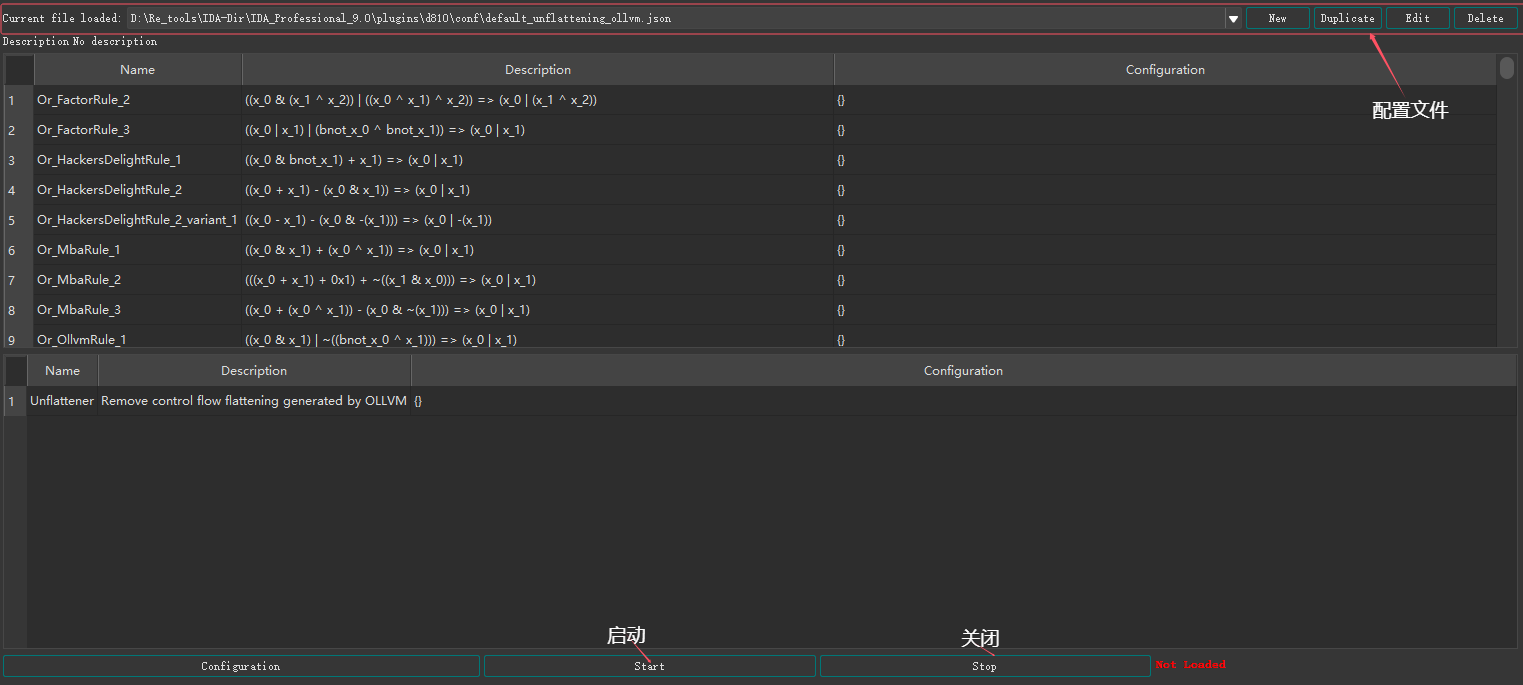Select the Or_OllvmRule_1 rule row
Screen dimensions: 1523x685
coord(82,340)
